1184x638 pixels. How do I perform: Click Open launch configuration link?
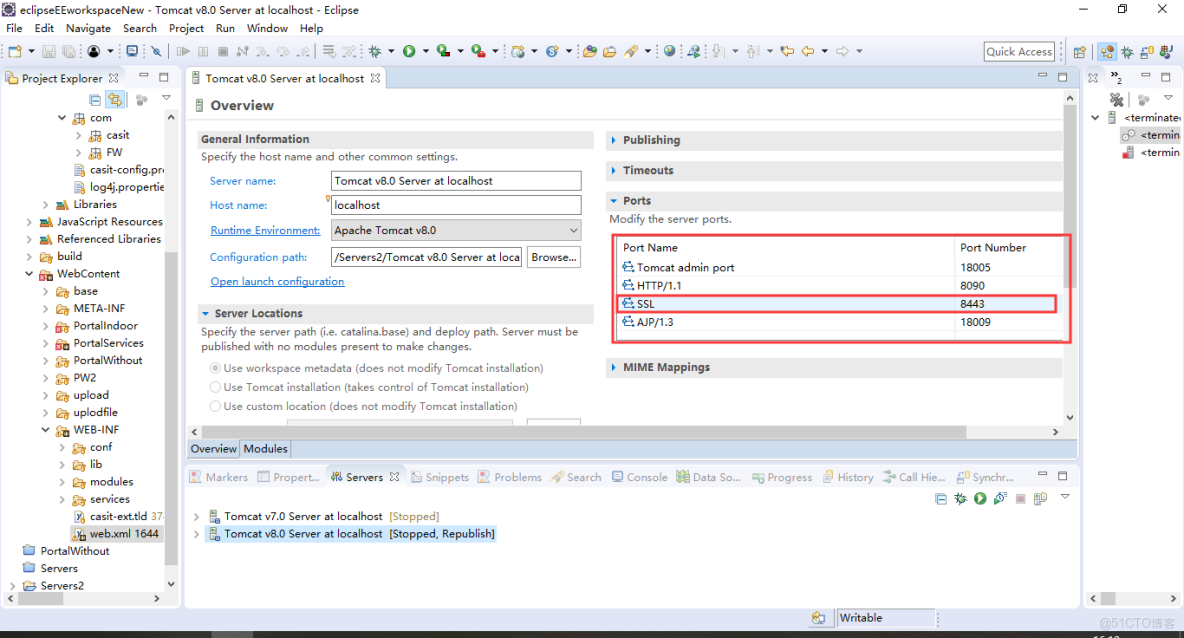point(277,282)
